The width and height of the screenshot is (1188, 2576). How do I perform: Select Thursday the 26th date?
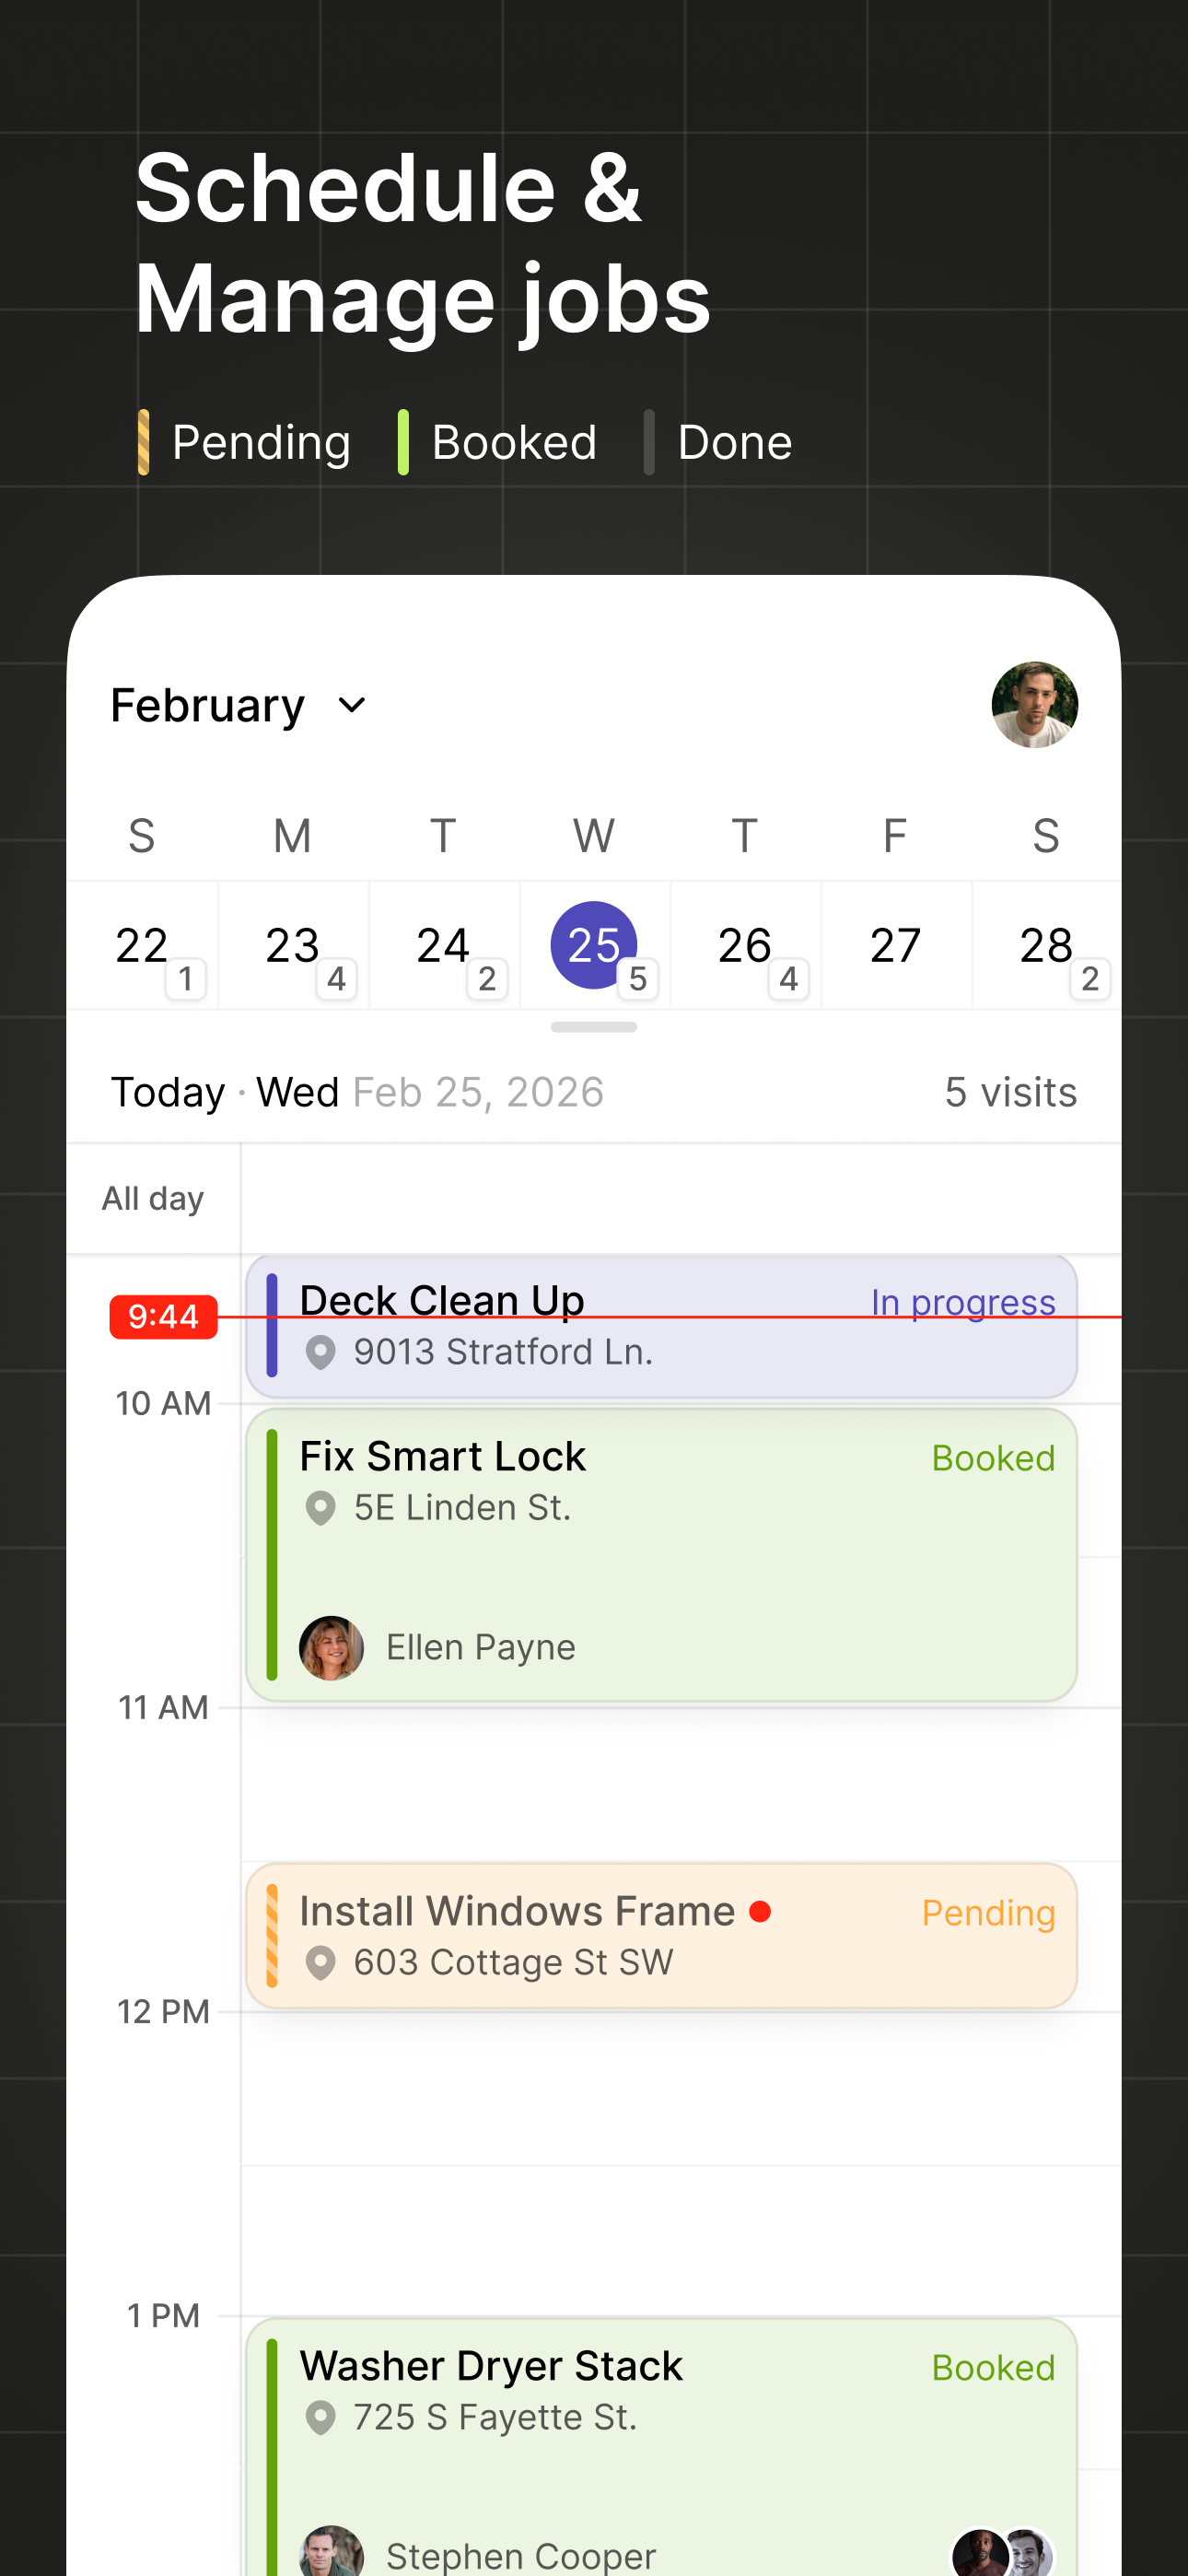click(745, 946)
